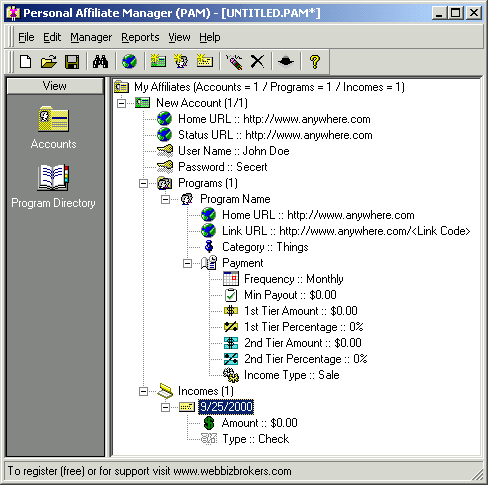Open the Program Directory view
Screen dimensions: 488x485
(53, 187)
